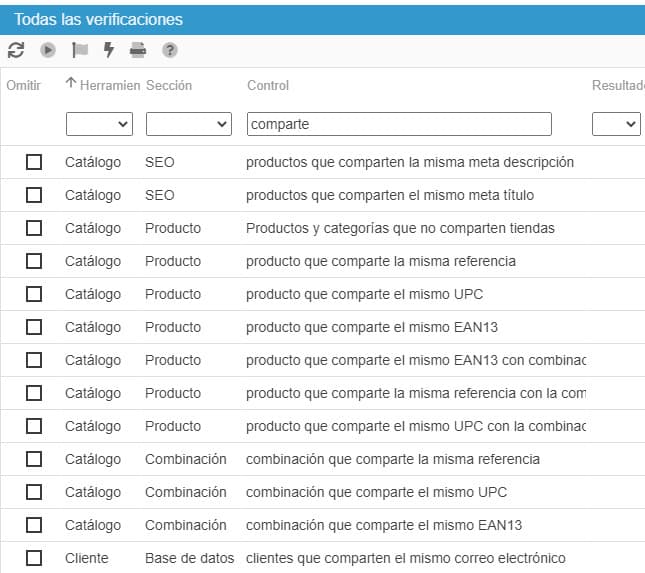Check box for 'combinación que comparte el mismo UPC'
Screen dimensions: 645x573
(34, 492)
